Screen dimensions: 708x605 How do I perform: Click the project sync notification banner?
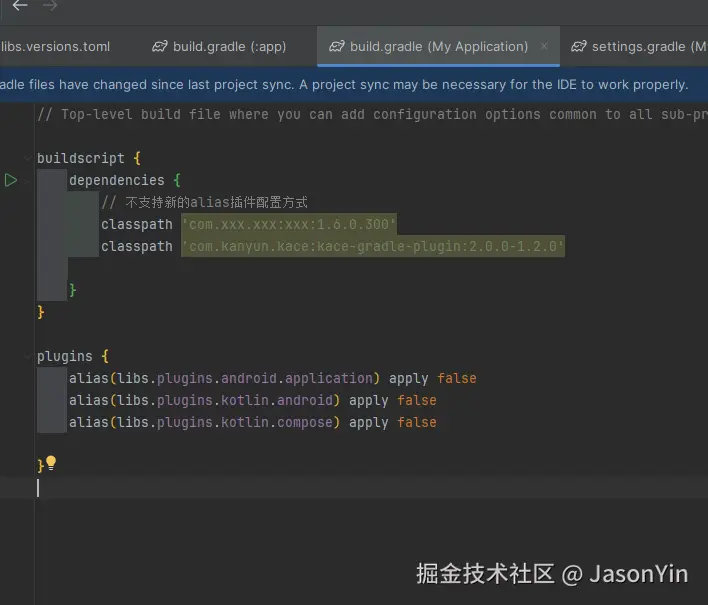click(354, 84)
